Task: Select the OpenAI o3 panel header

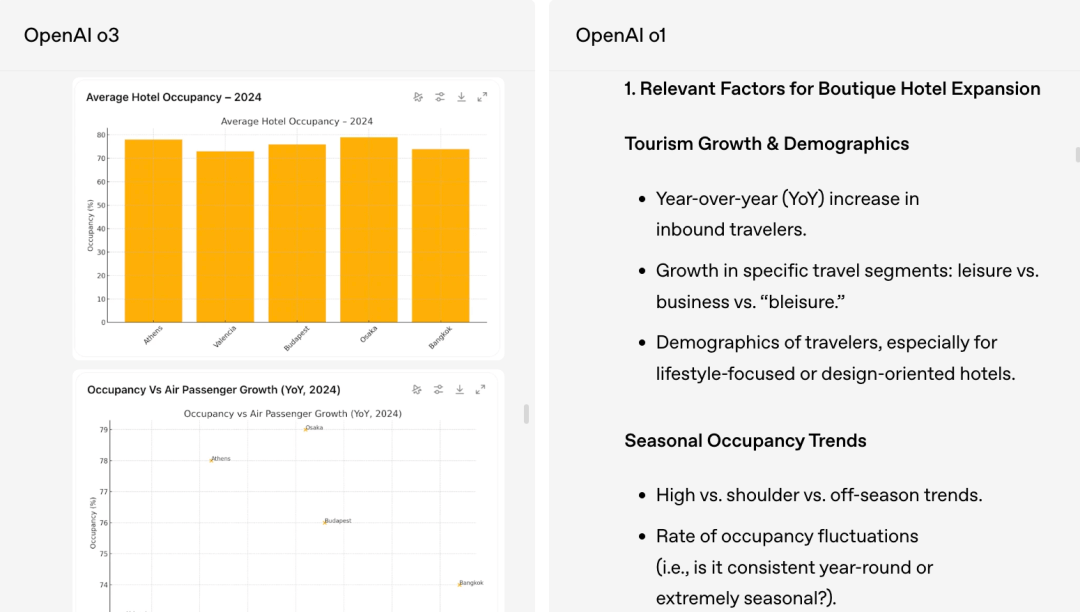Action: coord(72,35)
